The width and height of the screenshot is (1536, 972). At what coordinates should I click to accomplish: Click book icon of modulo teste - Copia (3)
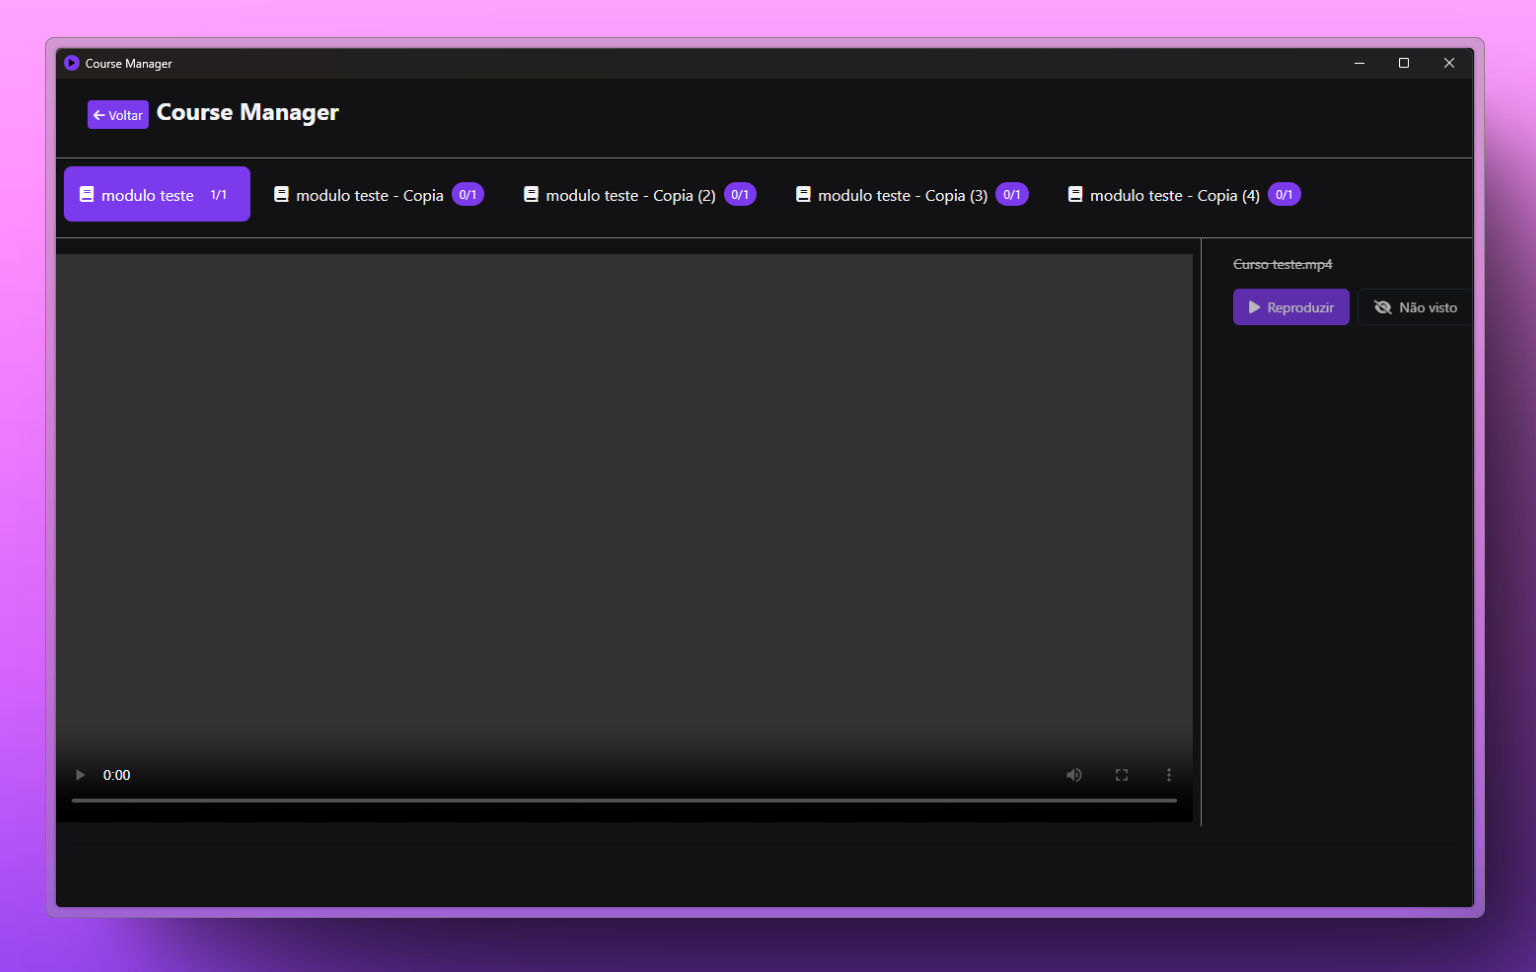803,194
